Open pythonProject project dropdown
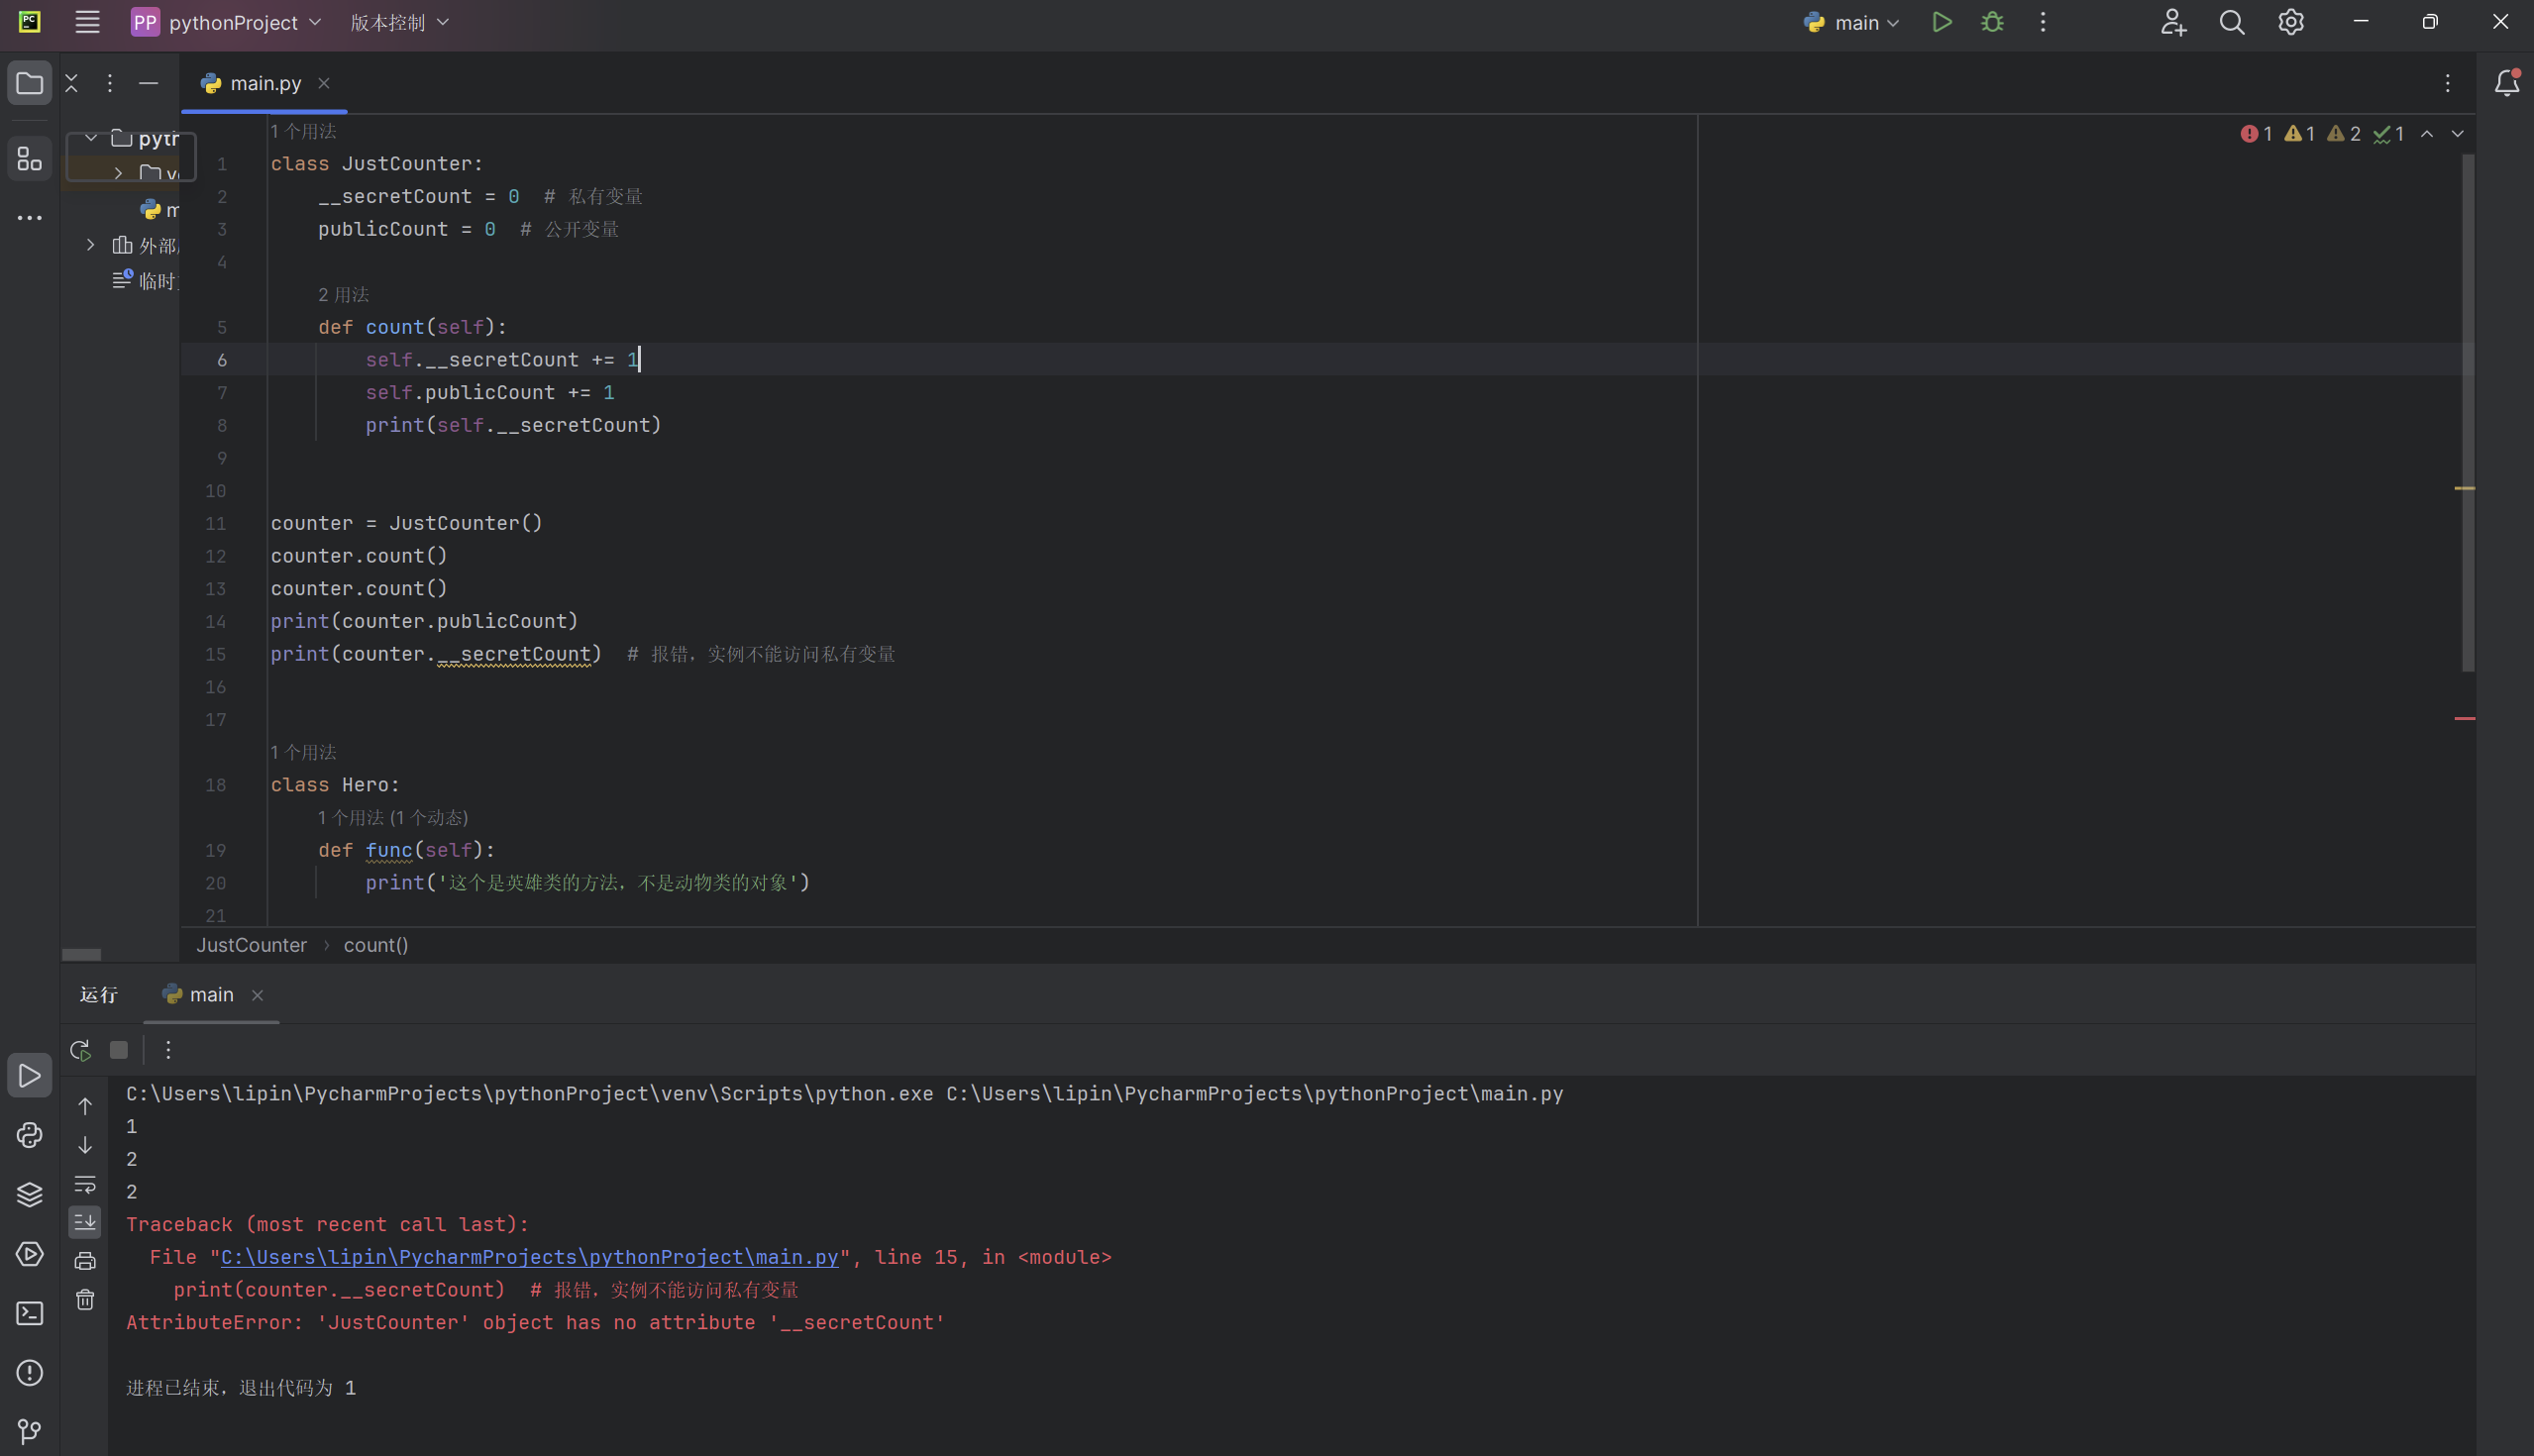 [x=226, y=22]
